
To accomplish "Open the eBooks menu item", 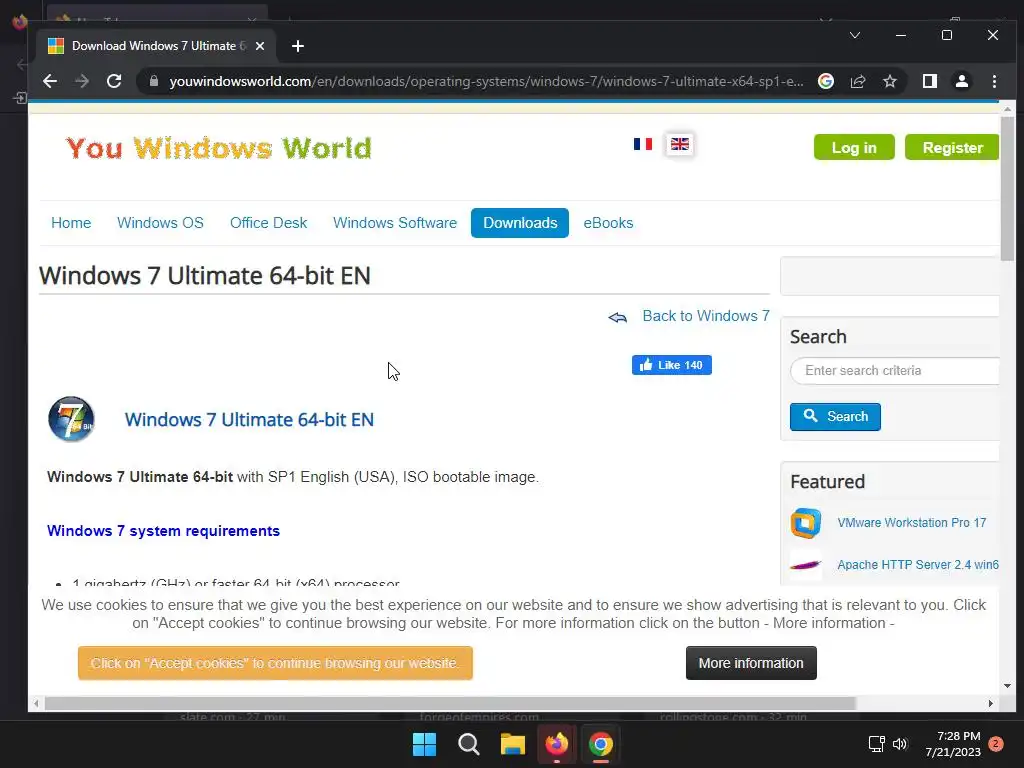I will coord(608,223).
